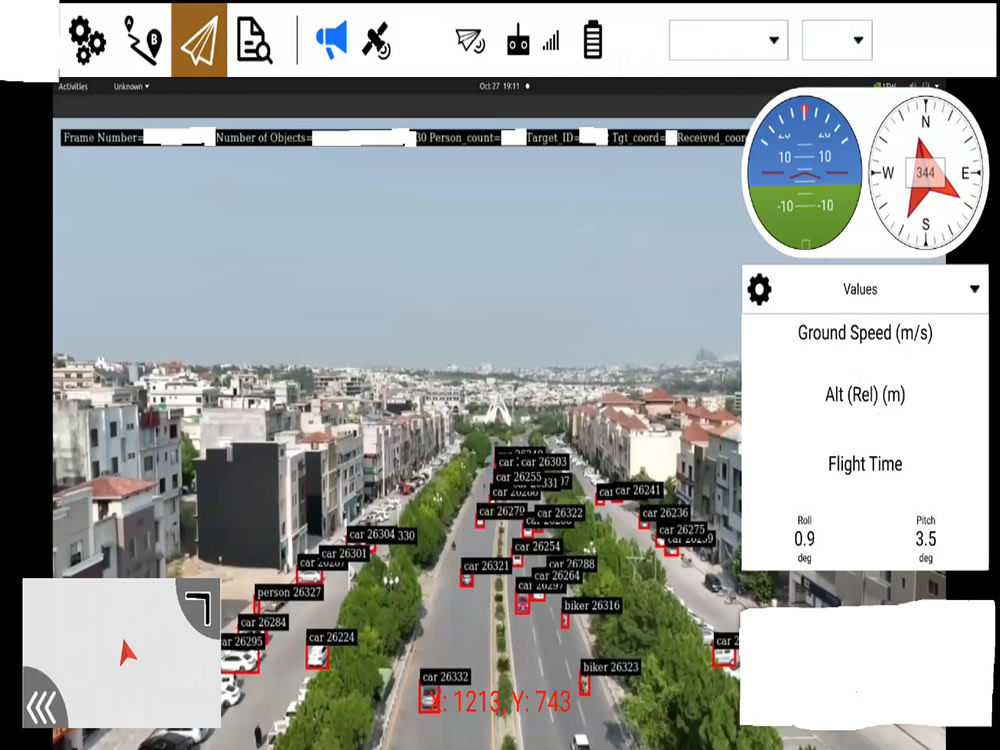Open the log analysis document icon
The height and width of the screenshot is (750, 1000).
253,40
